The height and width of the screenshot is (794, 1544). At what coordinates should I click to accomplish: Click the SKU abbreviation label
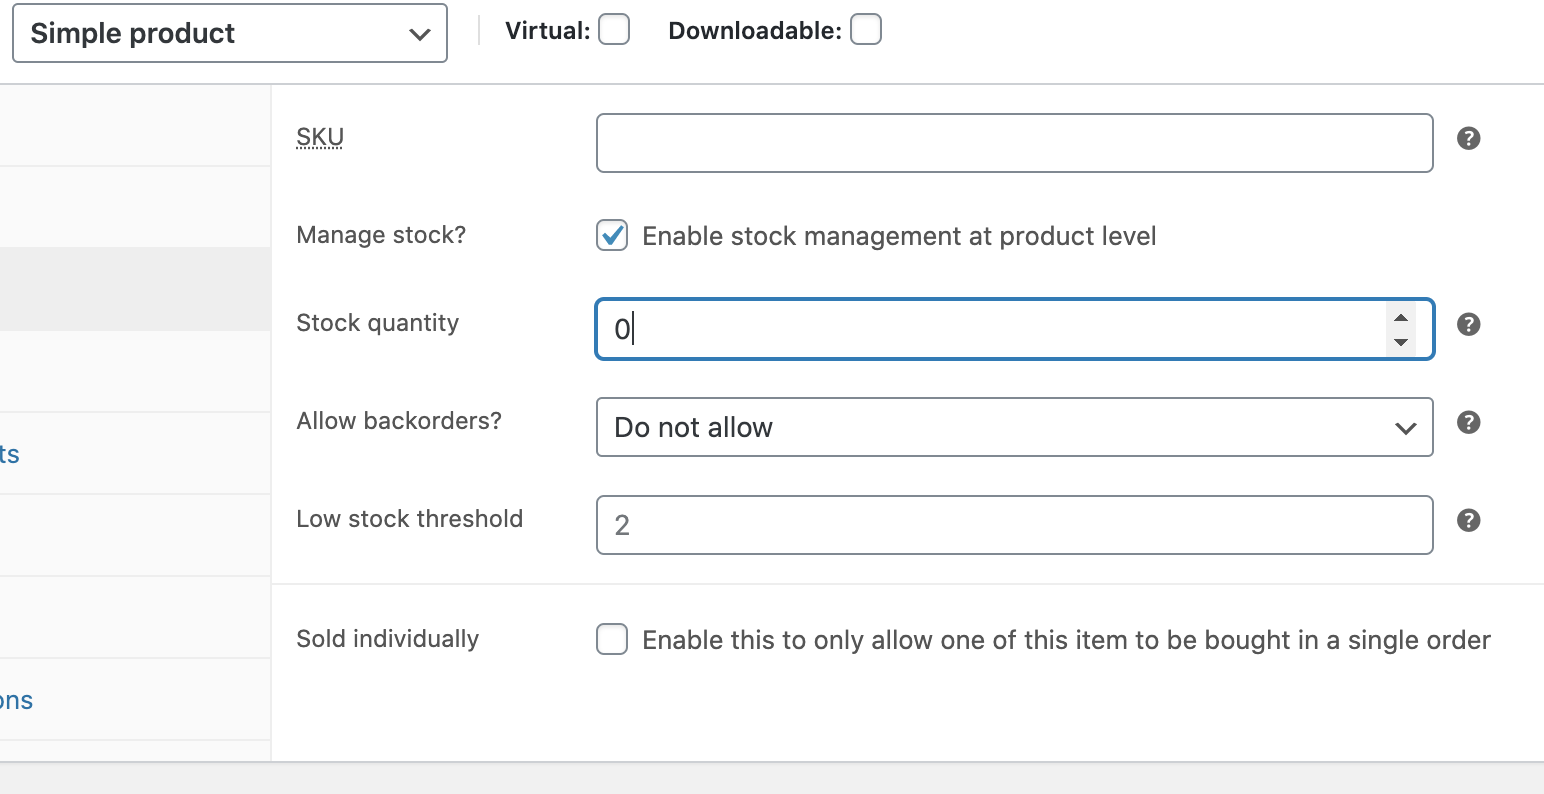tap(320, 137)
